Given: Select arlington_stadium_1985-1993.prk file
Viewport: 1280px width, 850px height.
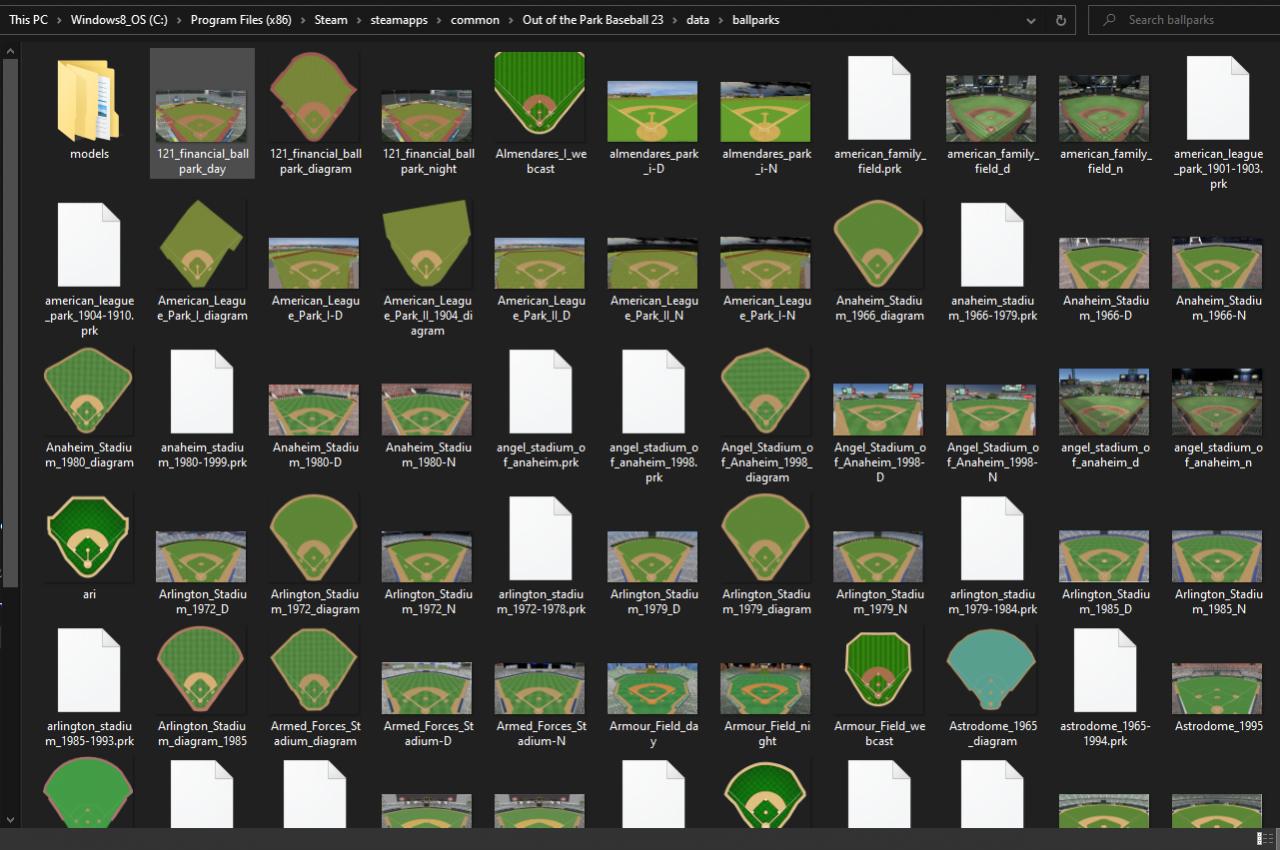Looking at the screenshot, I should pyautogui.click(x=90, y=687).
